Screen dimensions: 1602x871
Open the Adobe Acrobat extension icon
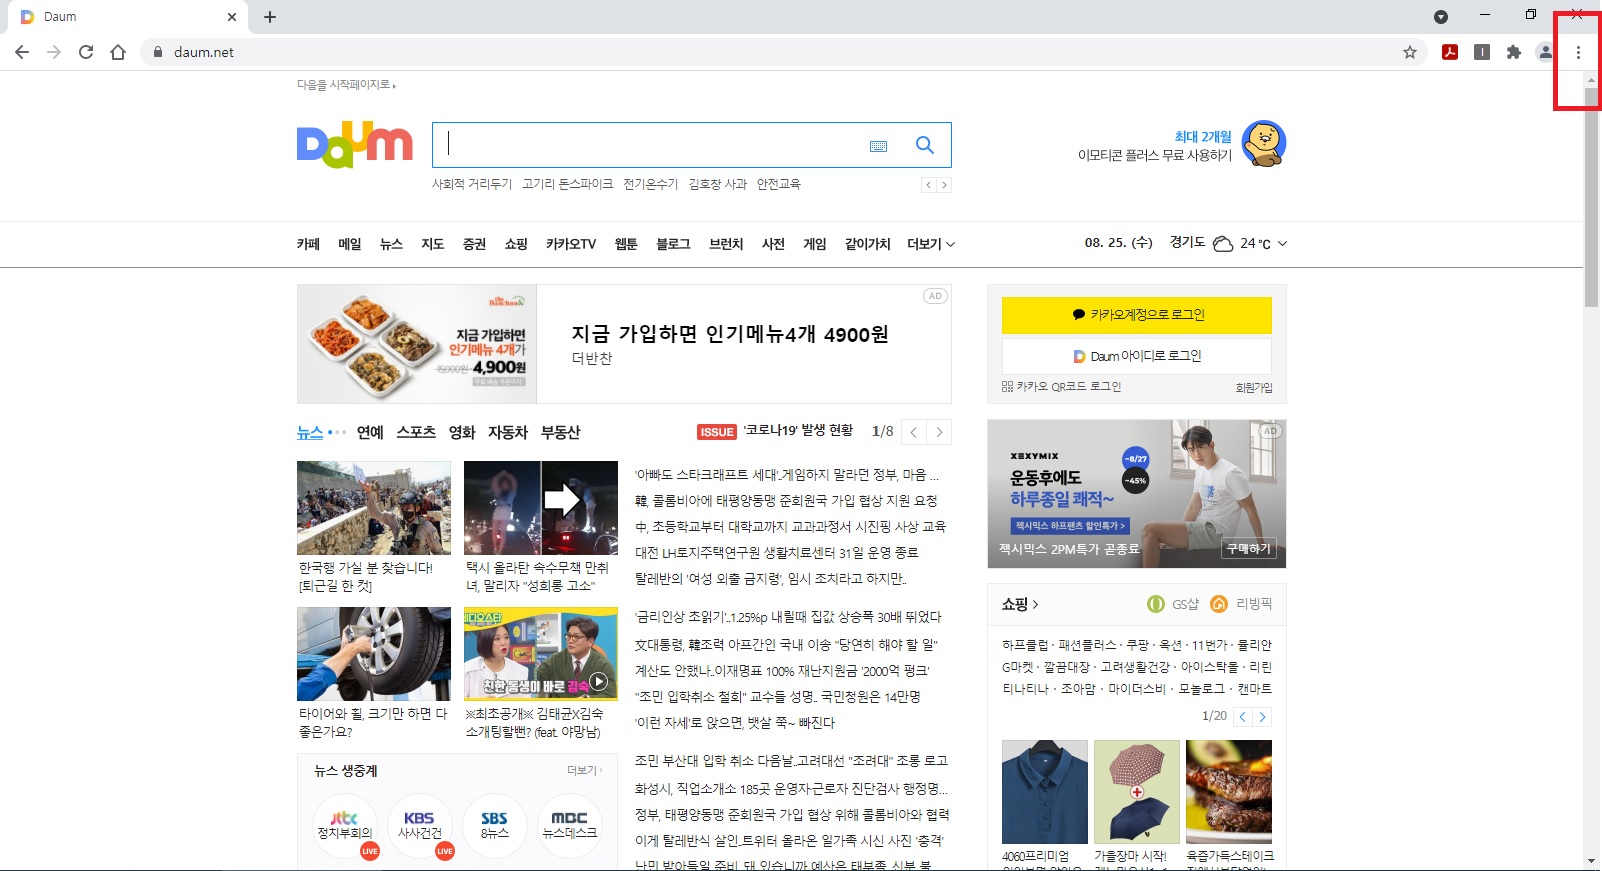point(1450,52)
